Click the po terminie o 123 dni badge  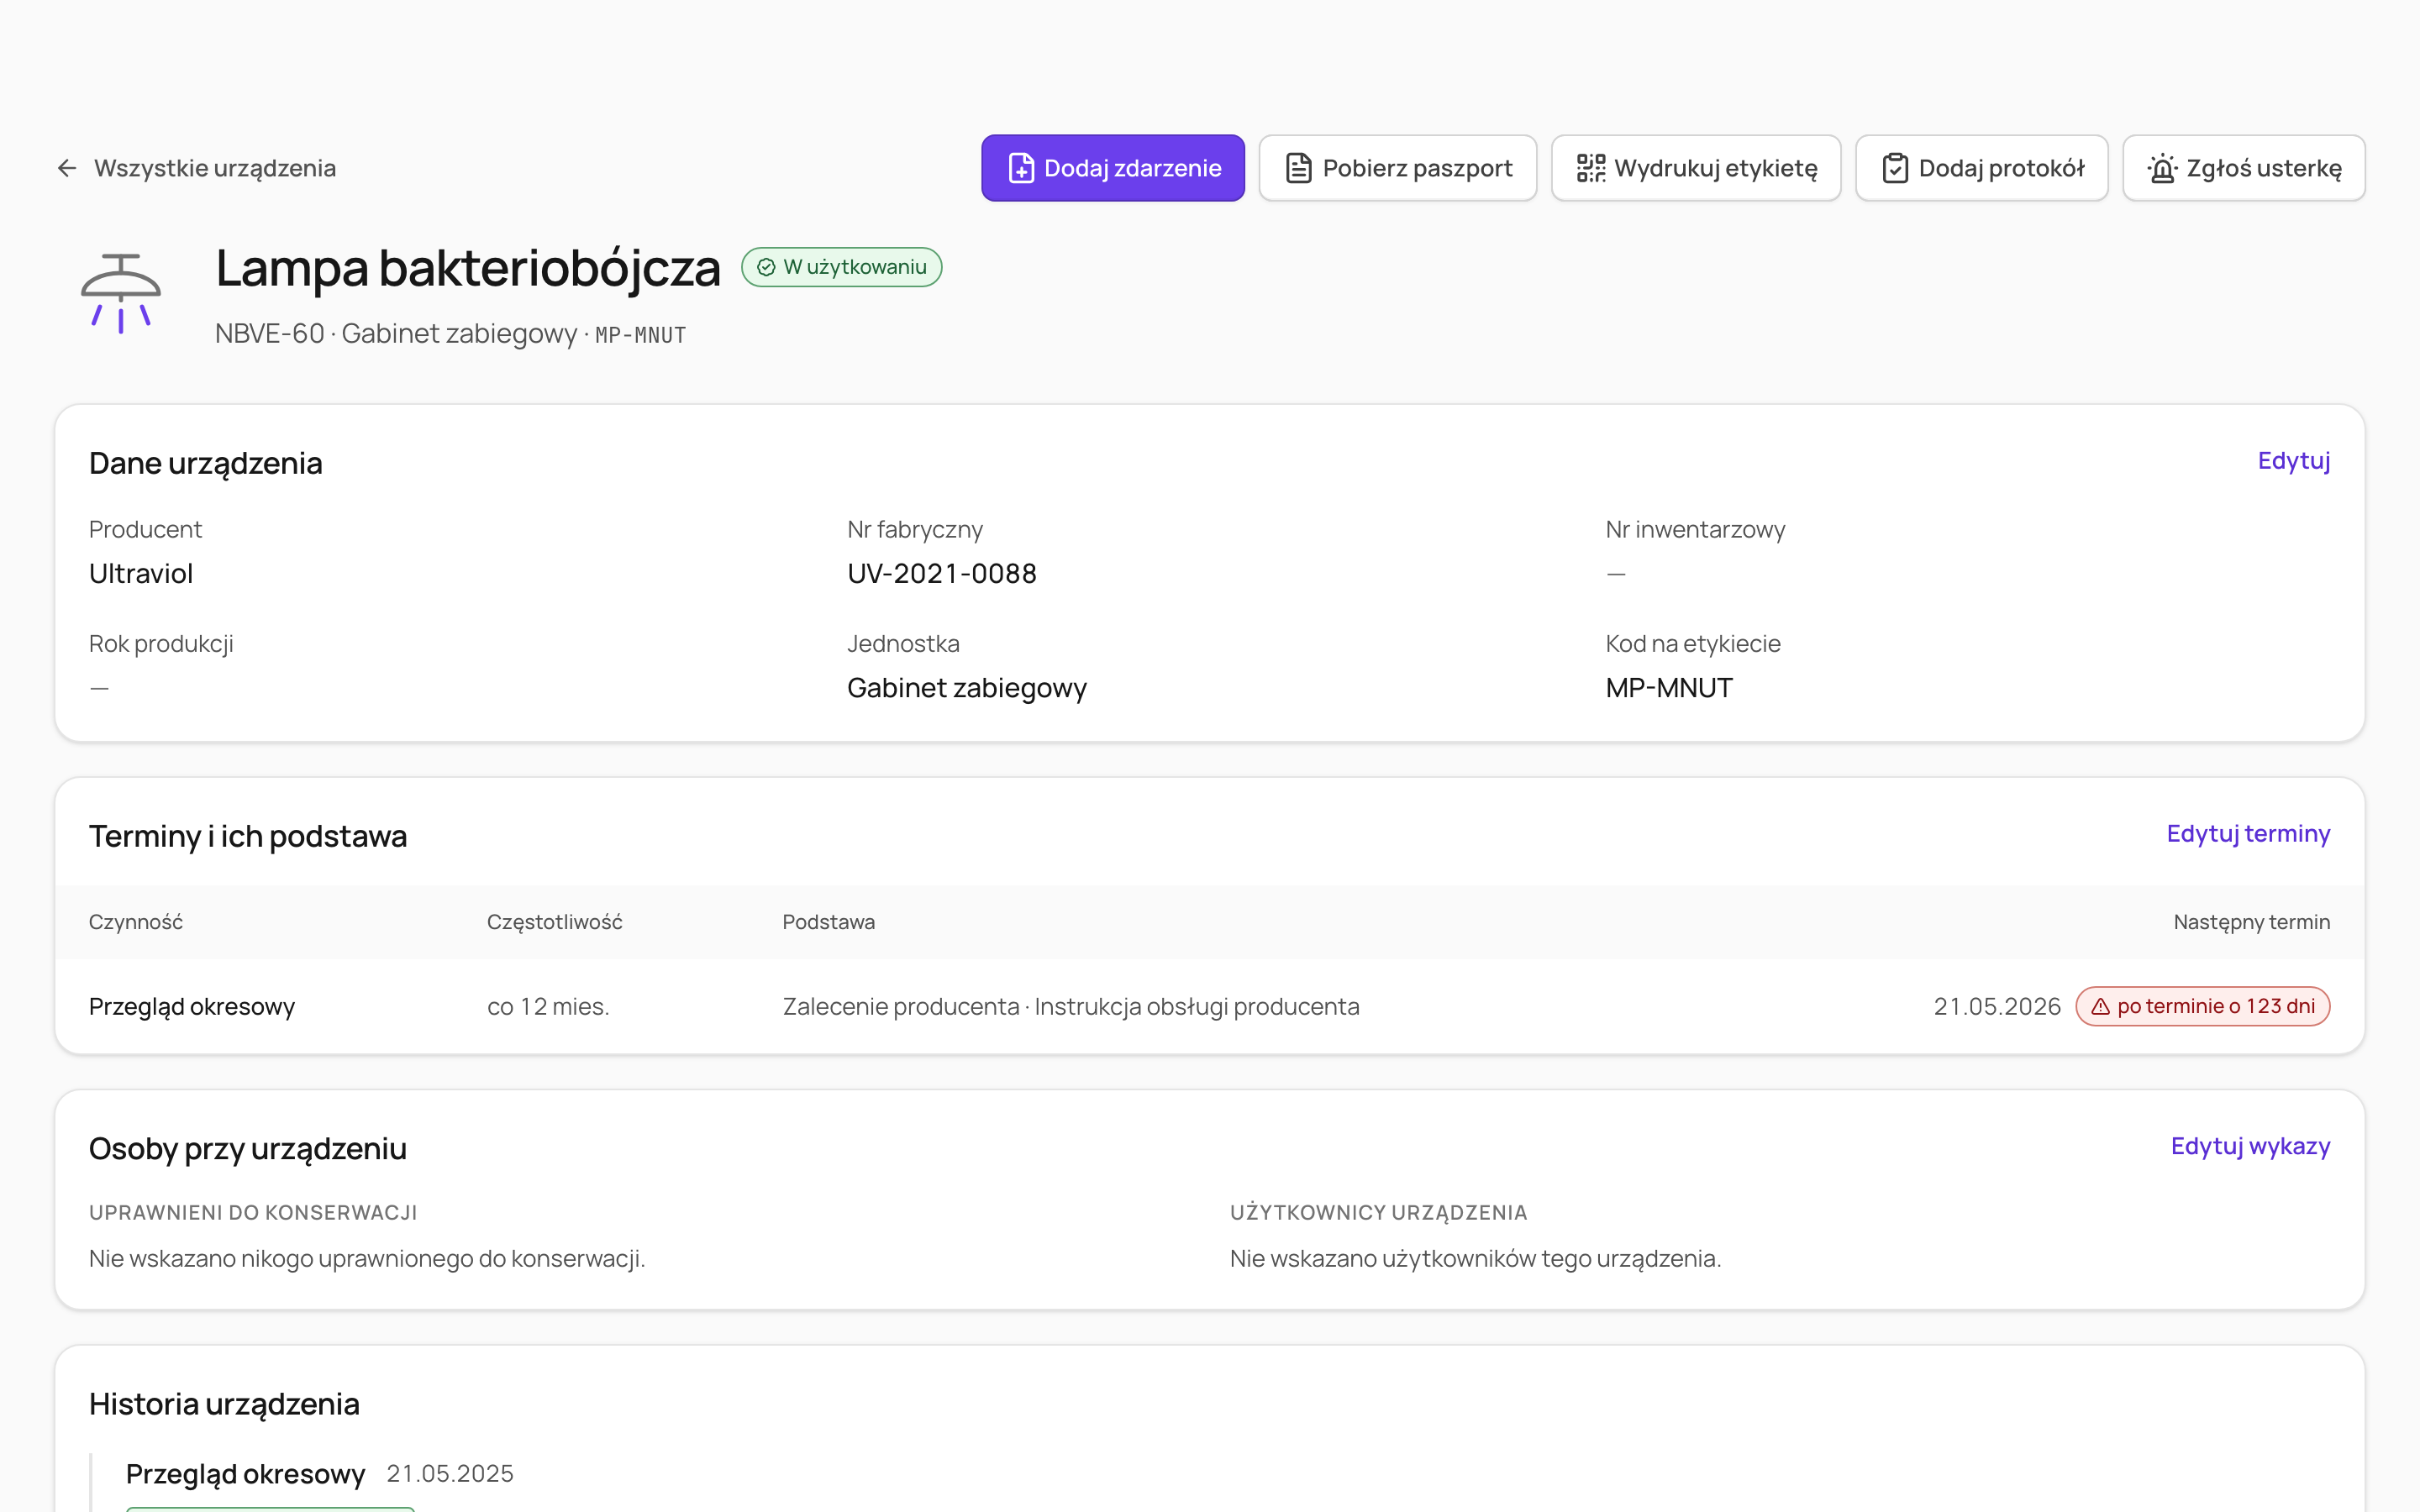coord(2203,1007)
